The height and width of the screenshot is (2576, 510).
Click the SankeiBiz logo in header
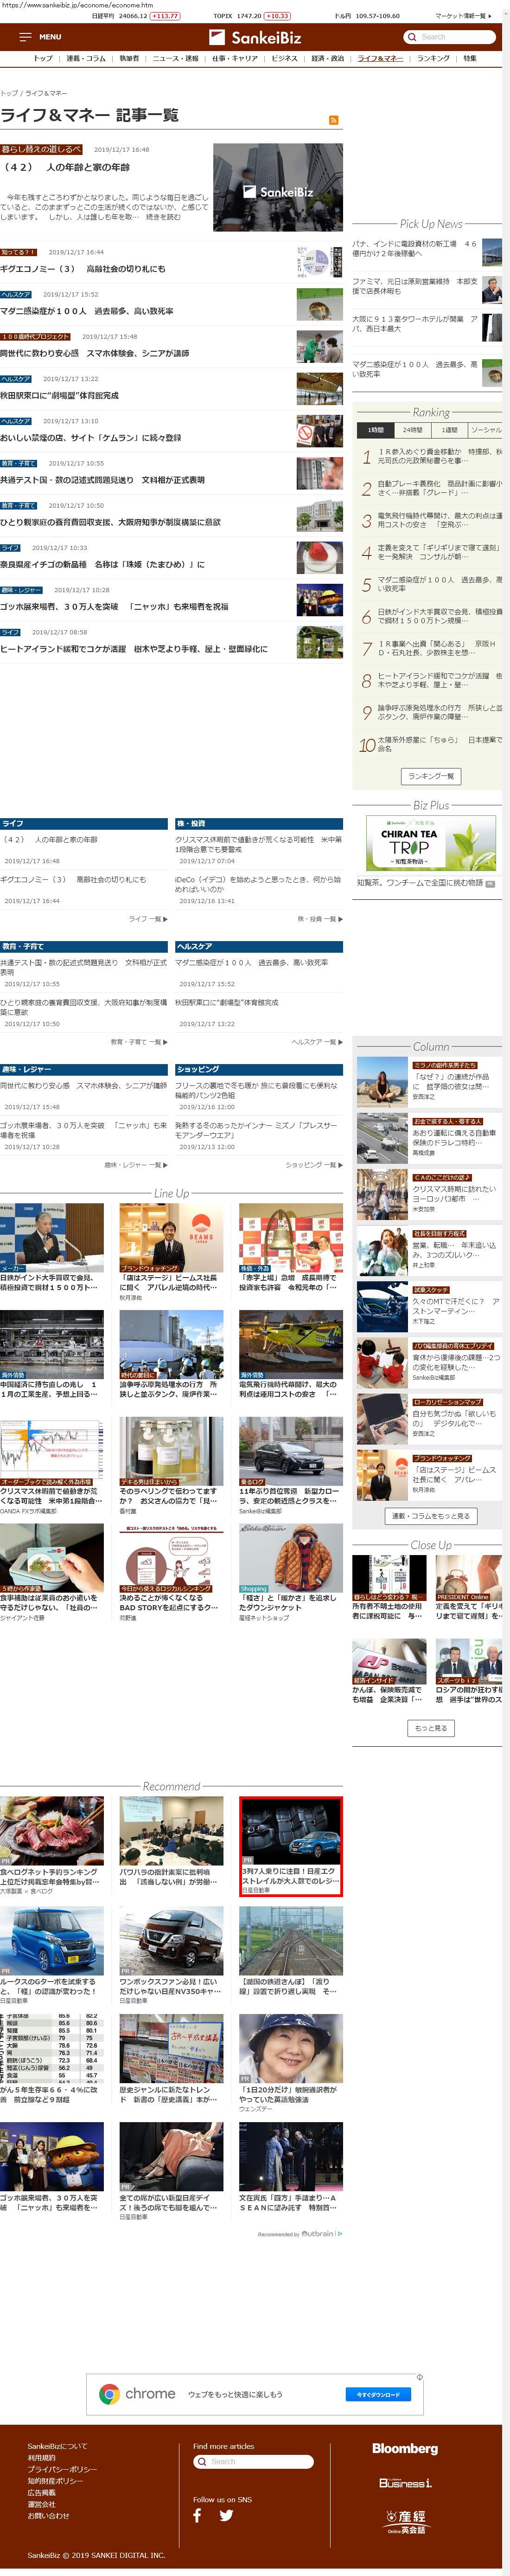coord(254,37)
